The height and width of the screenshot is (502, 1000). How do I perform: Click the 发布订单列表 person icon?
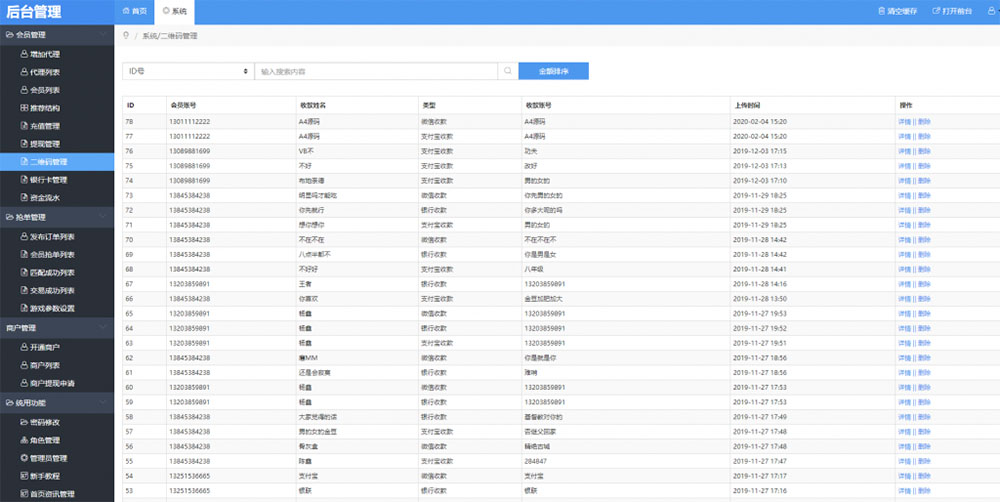point(24,237)
